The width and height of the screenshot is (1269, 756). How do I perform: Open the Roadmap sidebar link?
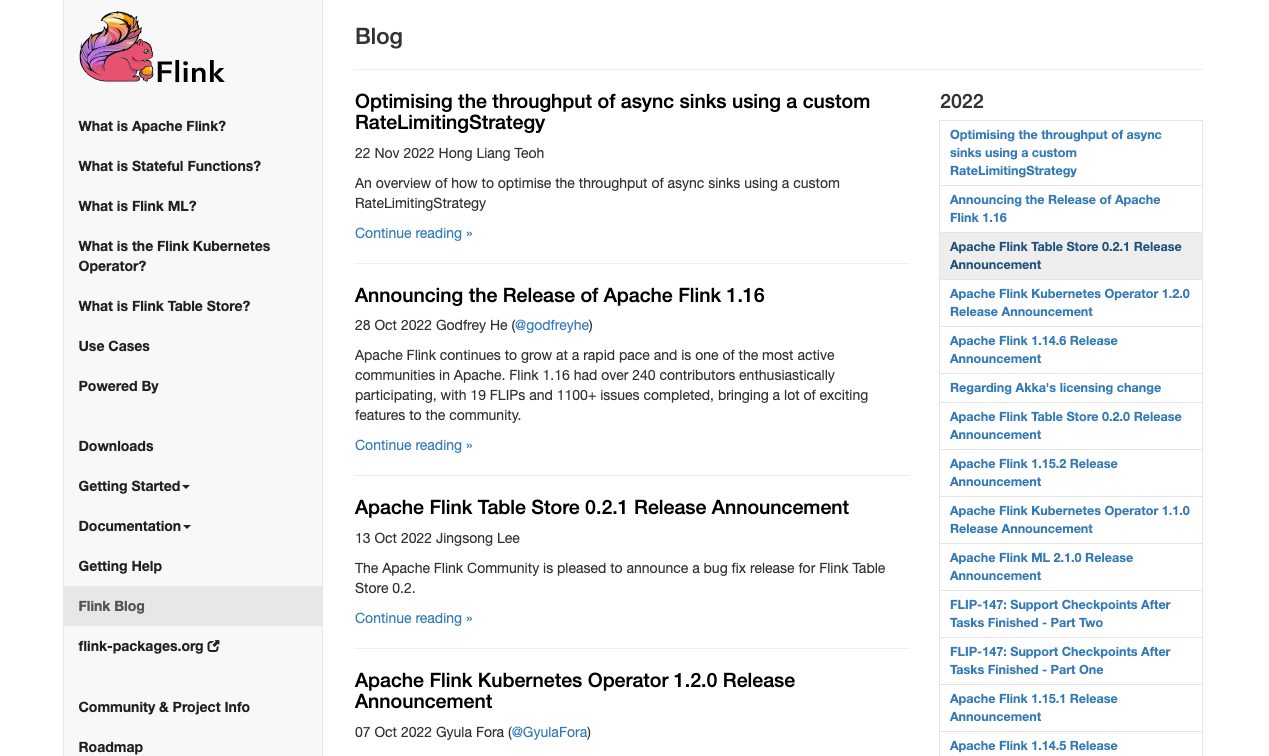(111, 747)
